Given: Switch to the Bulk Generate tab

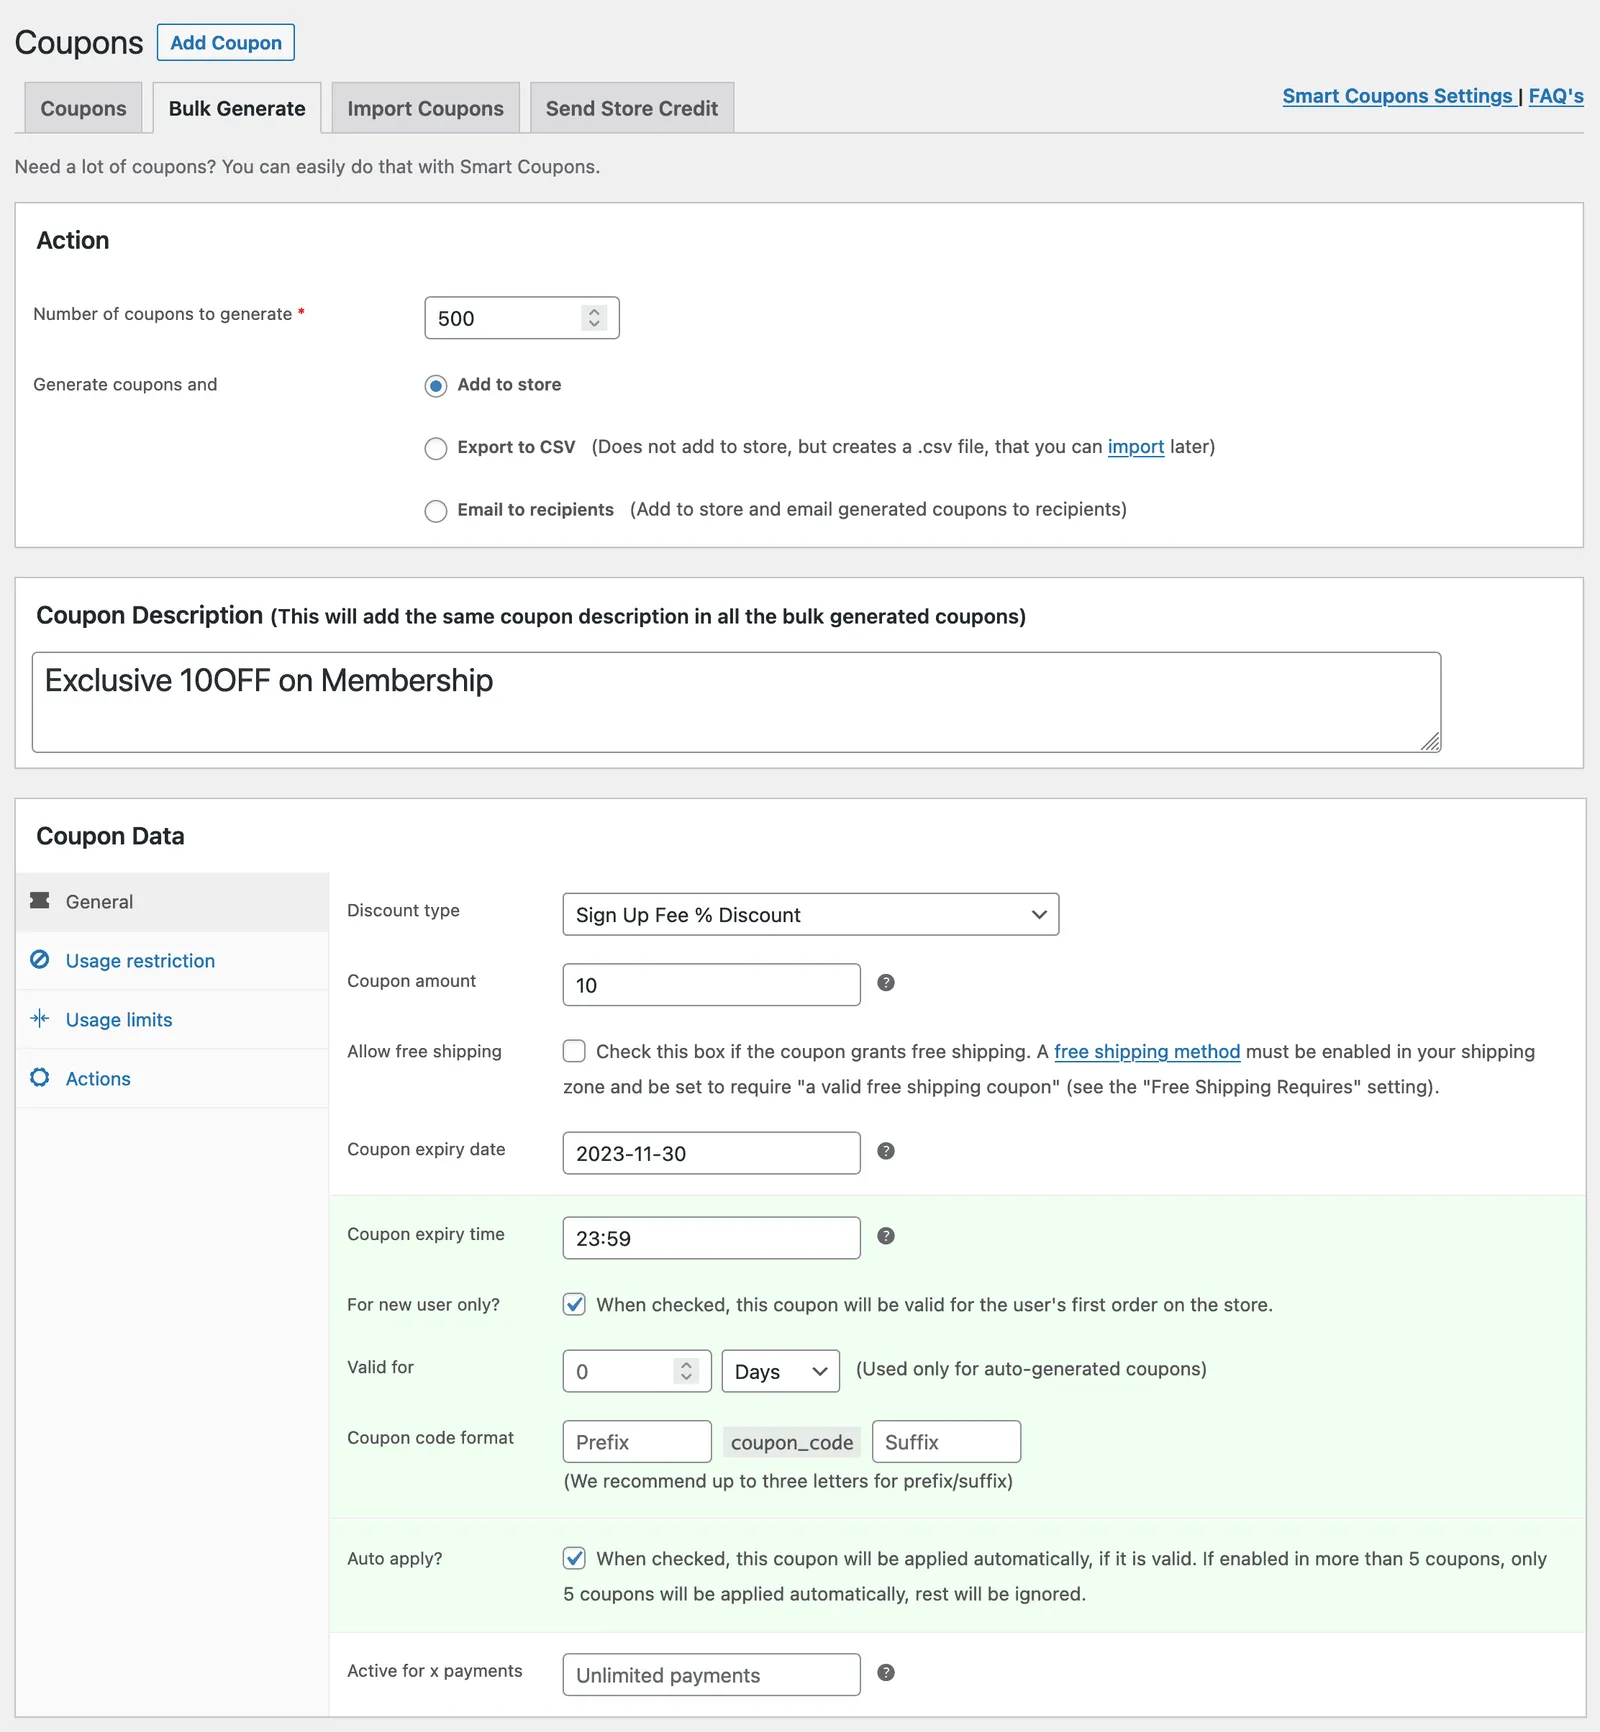Looking at the screenshot, I should (x=237, y=108).
